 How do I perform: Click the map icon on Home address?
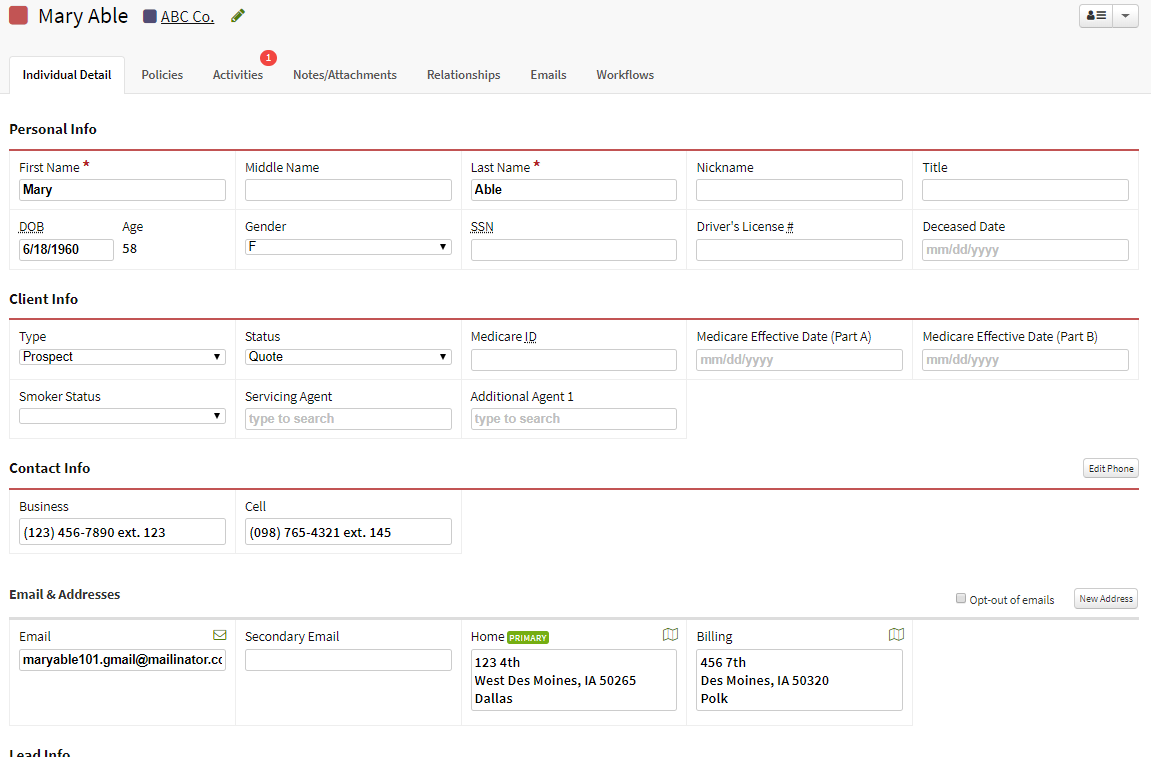670,635
